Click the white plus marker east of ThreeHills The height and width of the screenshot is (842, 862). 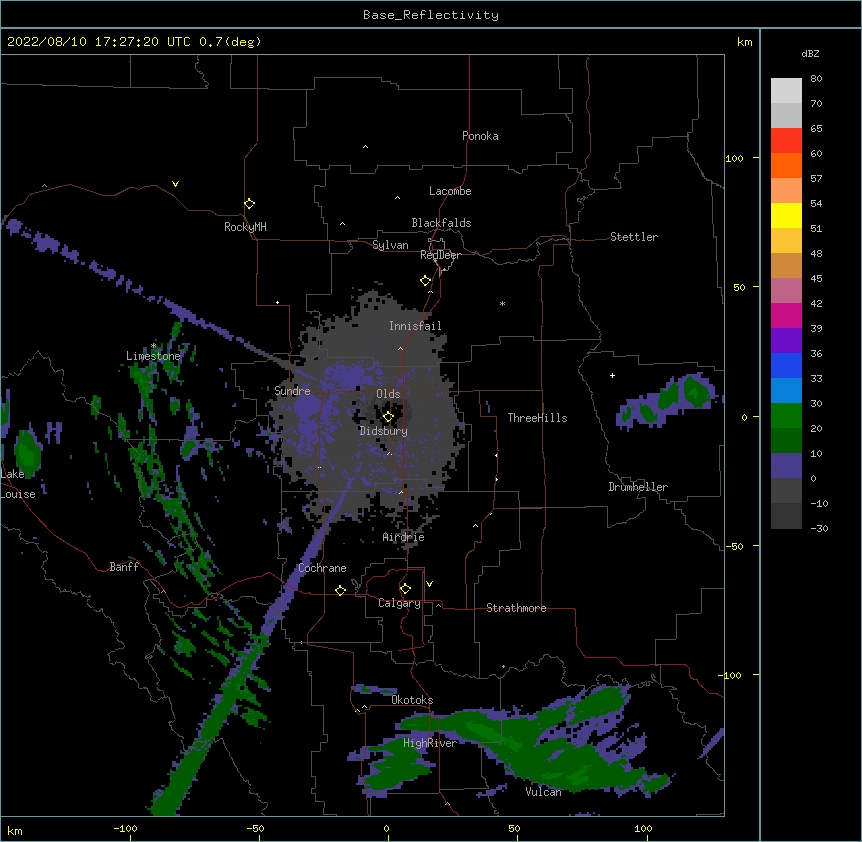(x=612, y=375)
